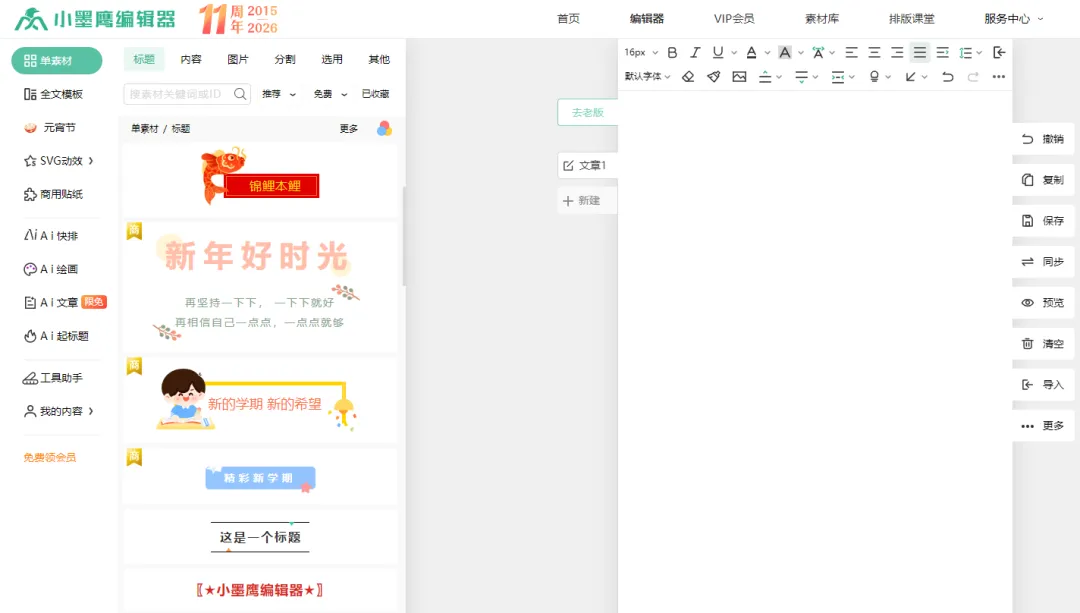
Task: Select the eraser clear format tool
Action: click(688, 76)
